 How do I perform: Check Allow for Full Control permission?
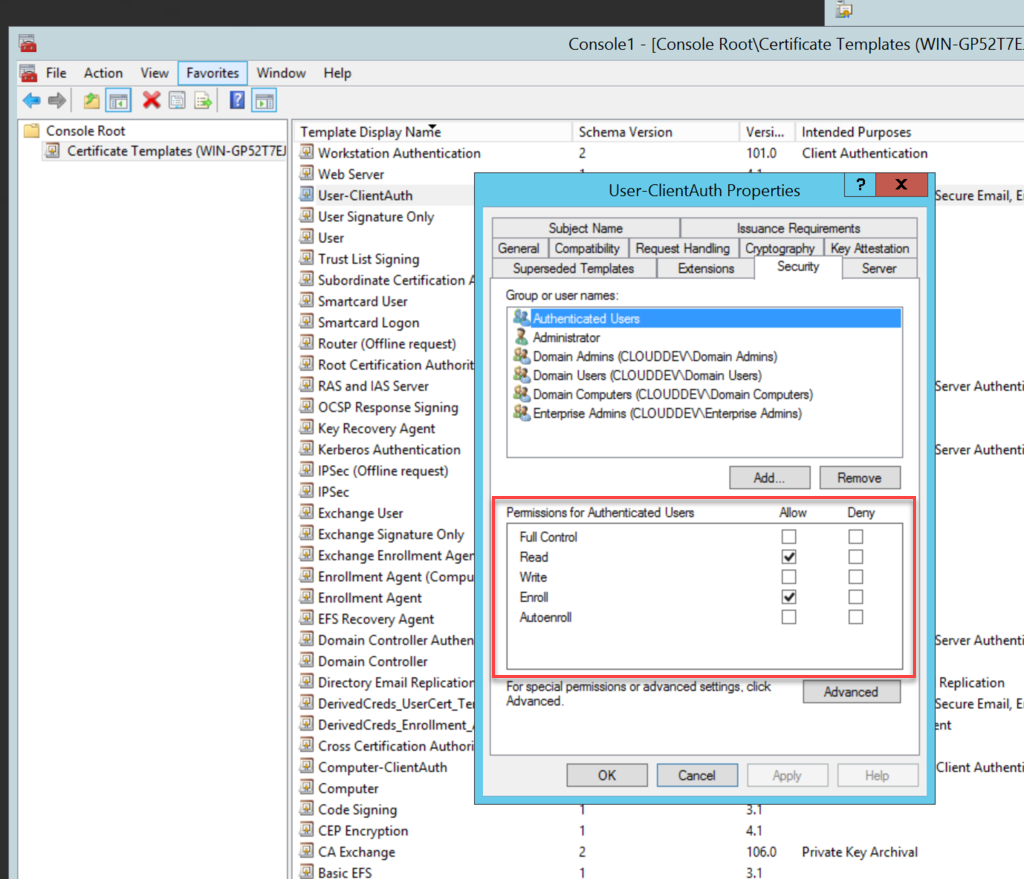[x=789, y=537]
